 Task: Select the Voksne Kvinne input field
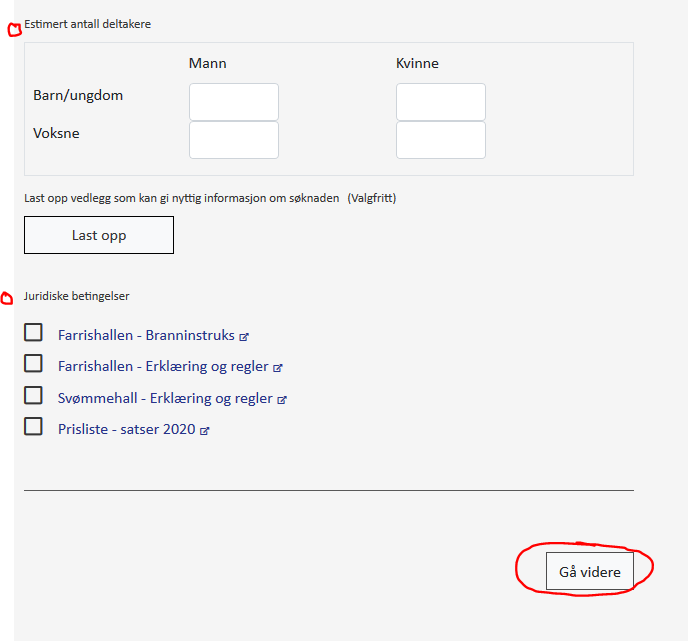pyautogui.click(x=441, y=140)
